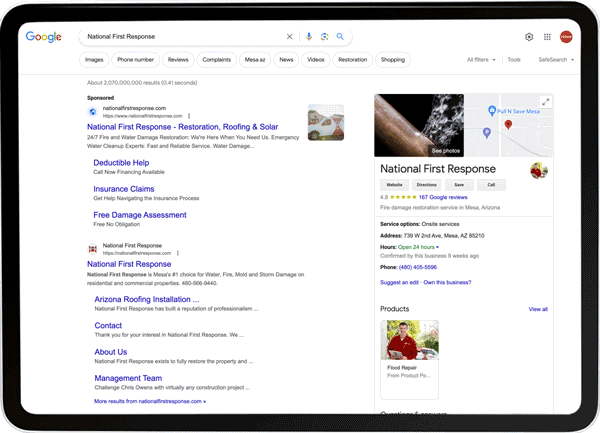Open settings gear icon
The image size is (600, 433).
(529, 37)
